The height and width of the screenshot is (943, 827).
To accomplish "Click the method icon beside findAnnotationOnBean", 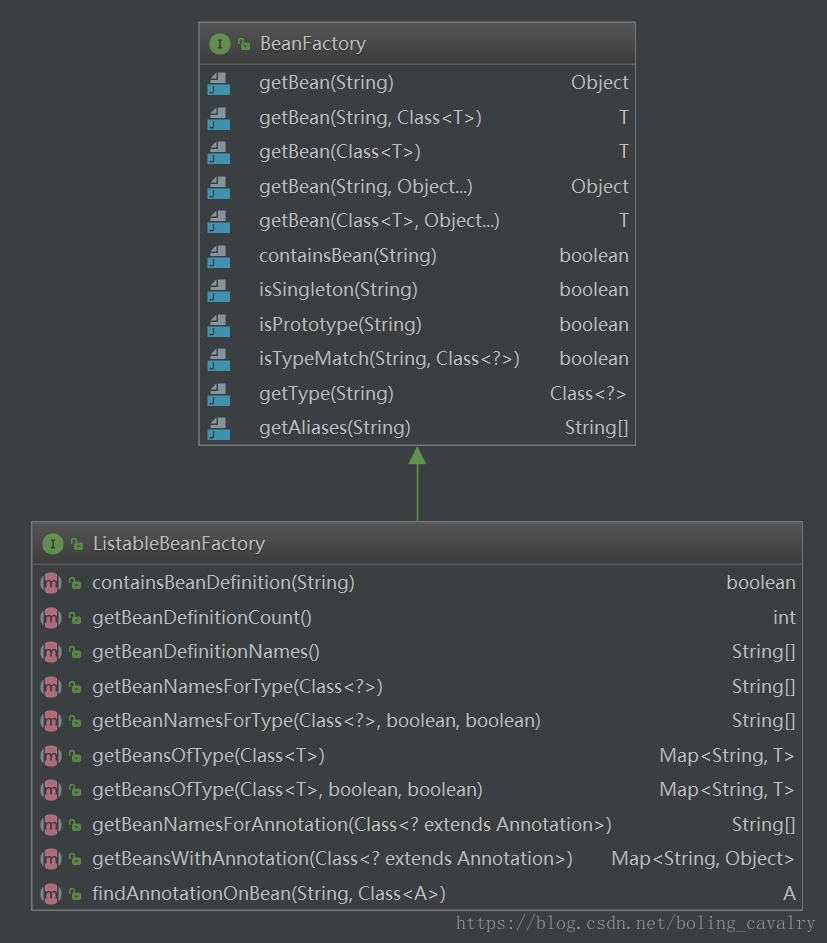I will [x=51, y=894].
